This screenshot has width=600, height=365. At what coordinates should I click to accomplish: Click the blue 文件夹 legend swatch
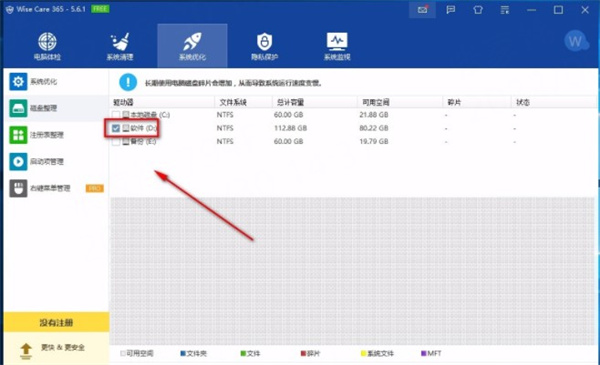pos(183,353)
